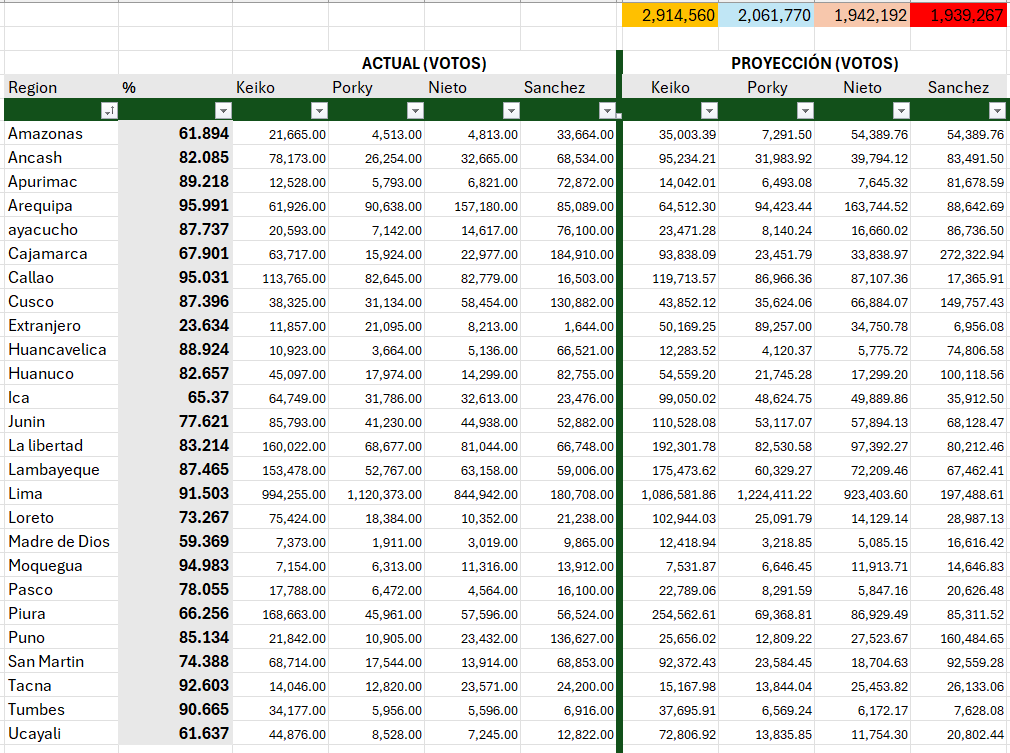Select the Lima Porky actual value 1,120,373.00

pyautogui.click(x=376, y=494)
